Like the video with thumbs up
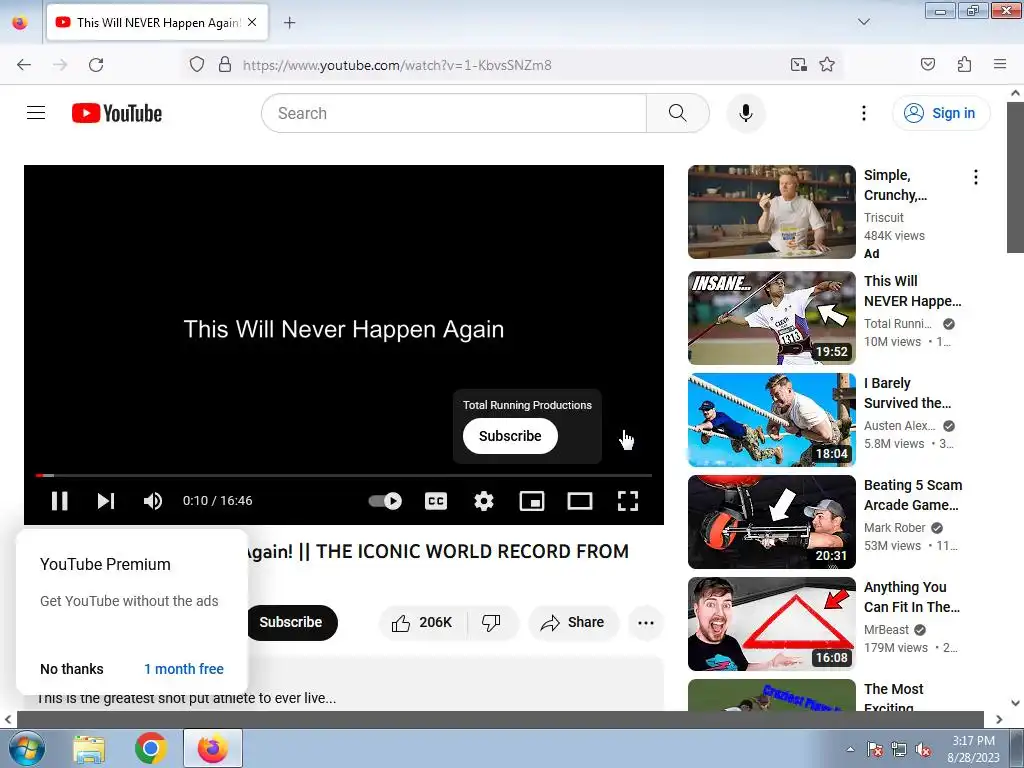Image resolution: width=1024 pixels, height=768 pixels. tap(423, 622)
